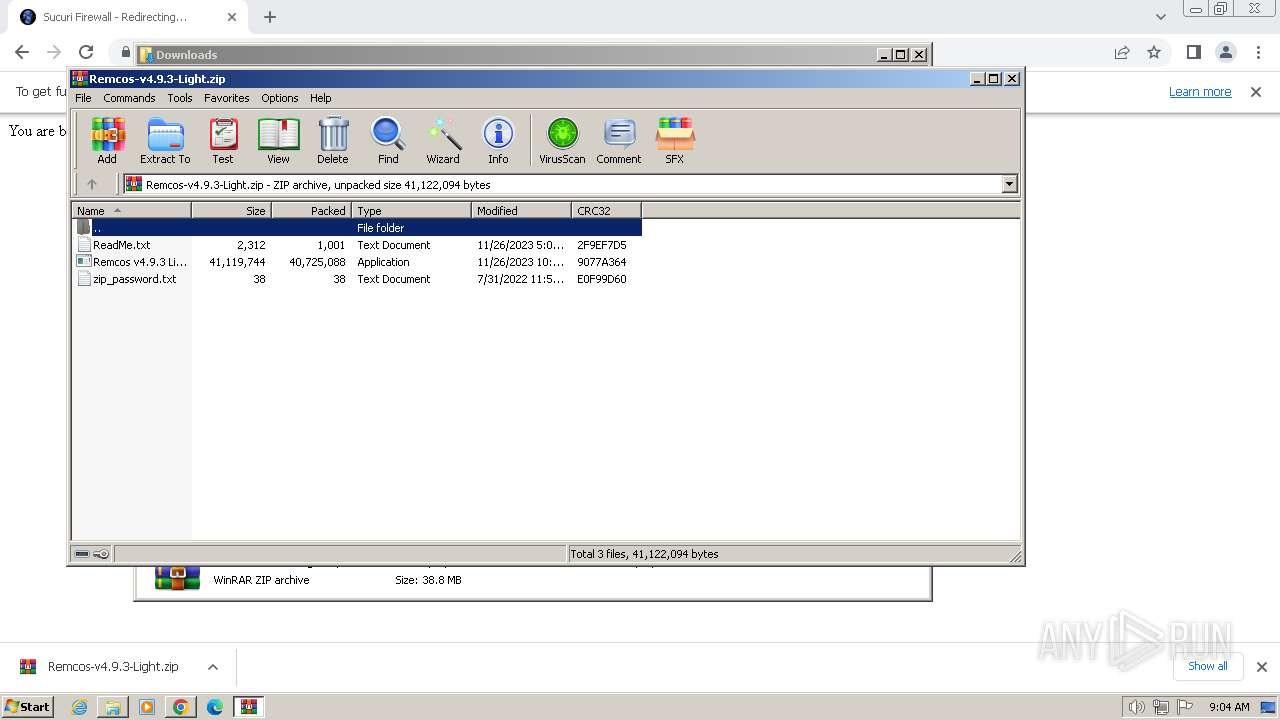Image resolution: width=1280 pixels, height=720 pixels.
Task: Click volume speaker tray icon
Action: (x=1137, y=707)
